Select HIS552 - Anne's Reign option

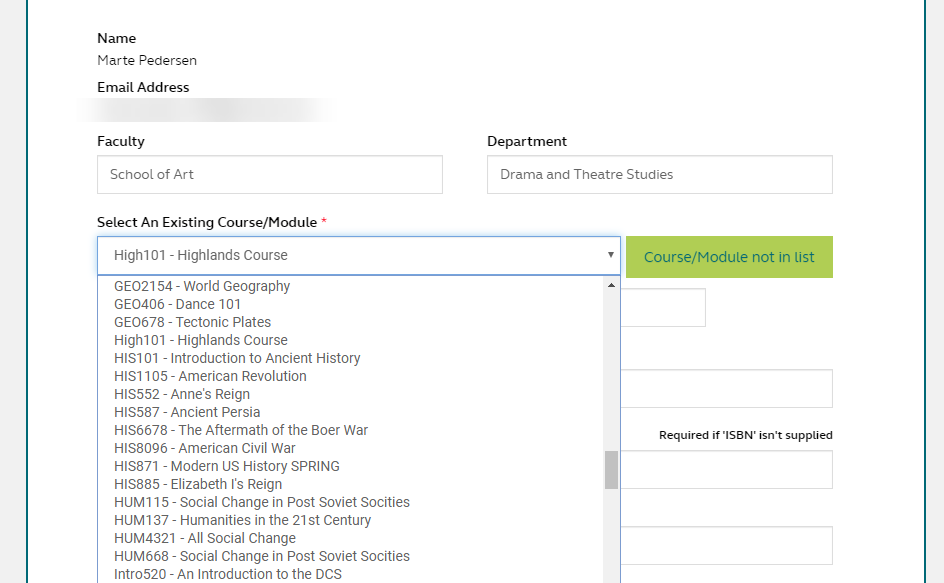pyautogui.click(x=182, y=394)
